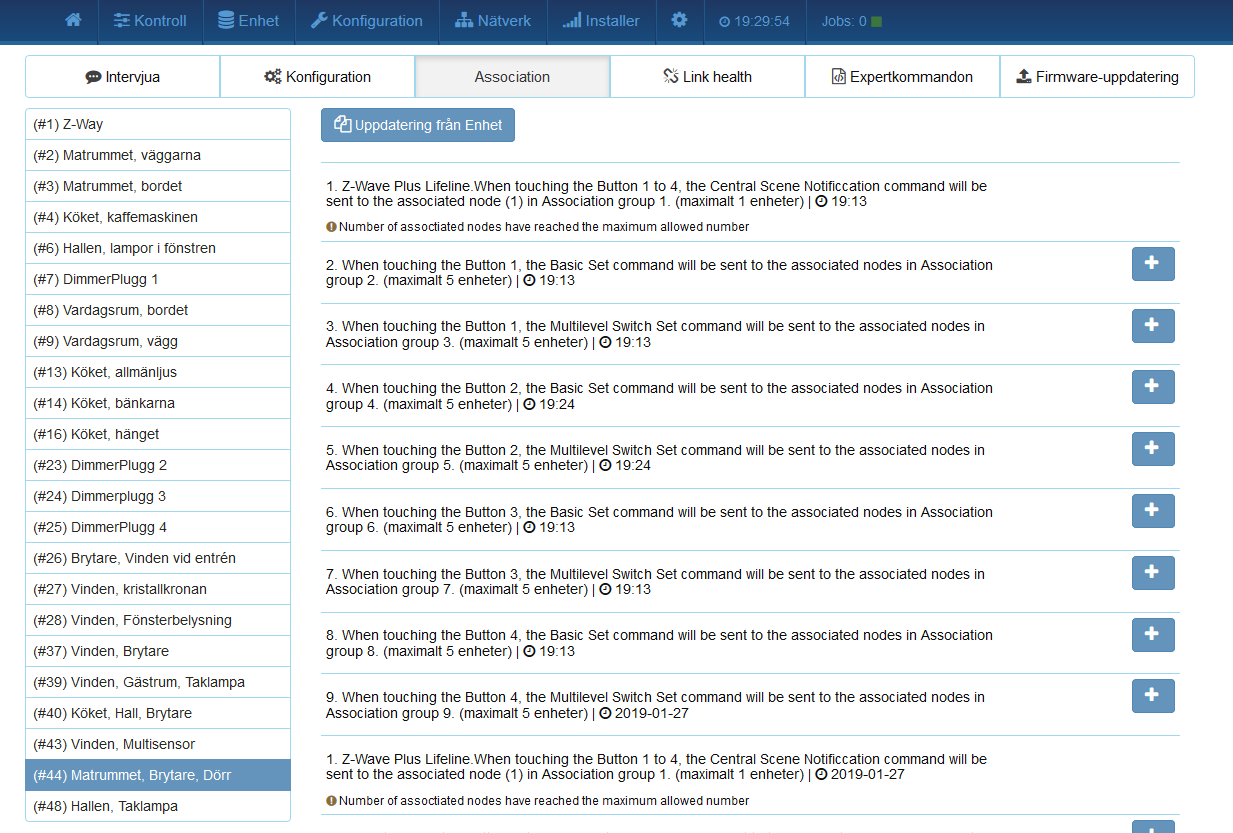Screen dimensions: 1233x833
Task: Click the upload icon on Firmware-uppdatering tab
Action: point(1024,75)
